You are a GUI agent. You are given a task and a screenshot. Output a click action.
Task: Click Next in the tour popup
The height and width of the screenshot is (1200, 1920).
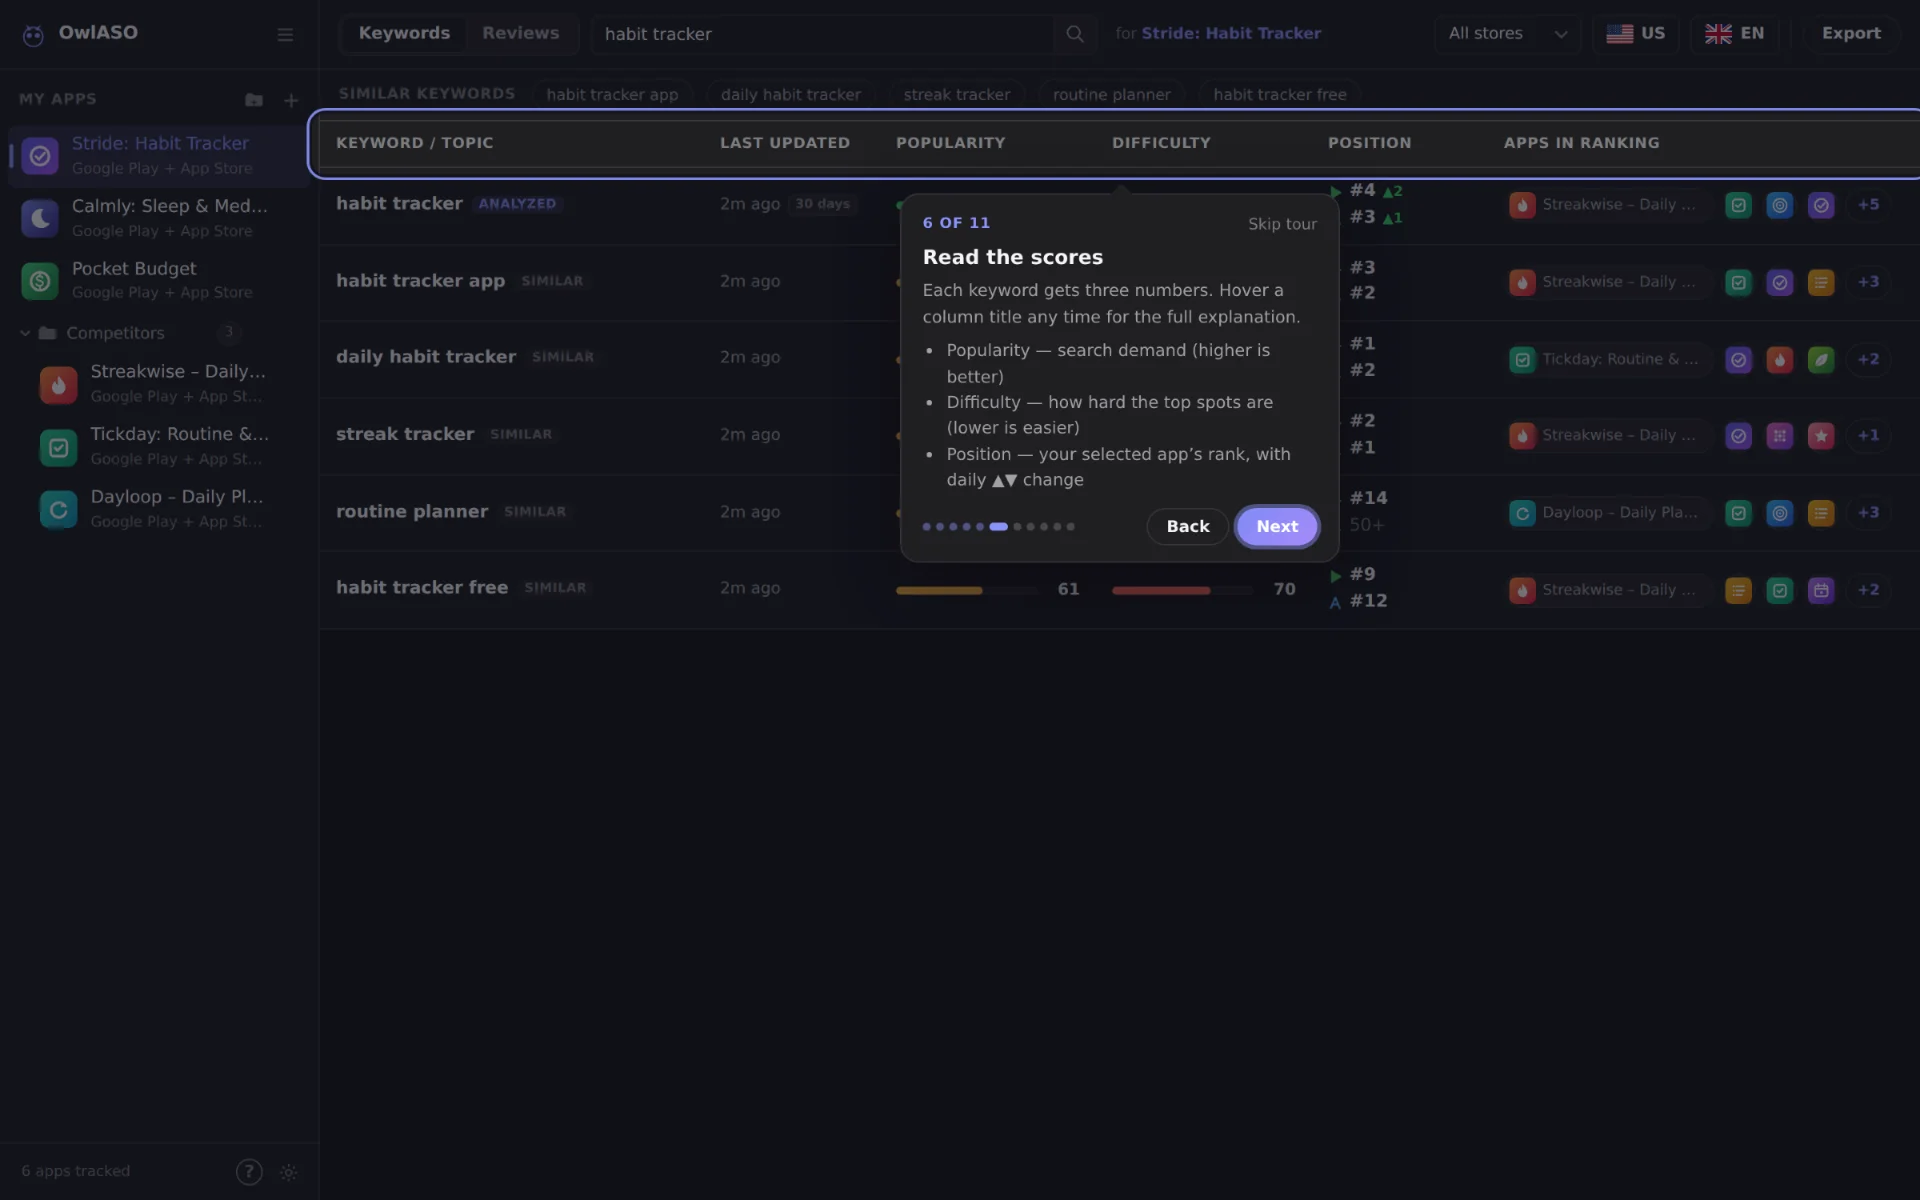coord(1277,527)
